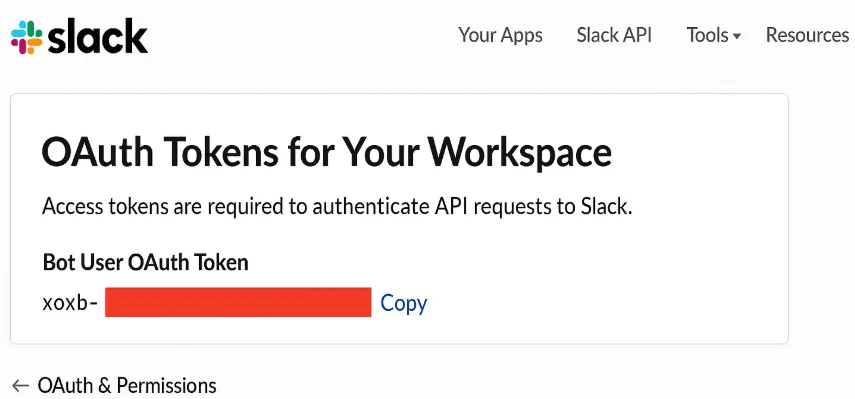The image size is (855, 399).
Task: Select the xoxb- token prefix text
Action: pyautogui.click(x=70, y=303)
